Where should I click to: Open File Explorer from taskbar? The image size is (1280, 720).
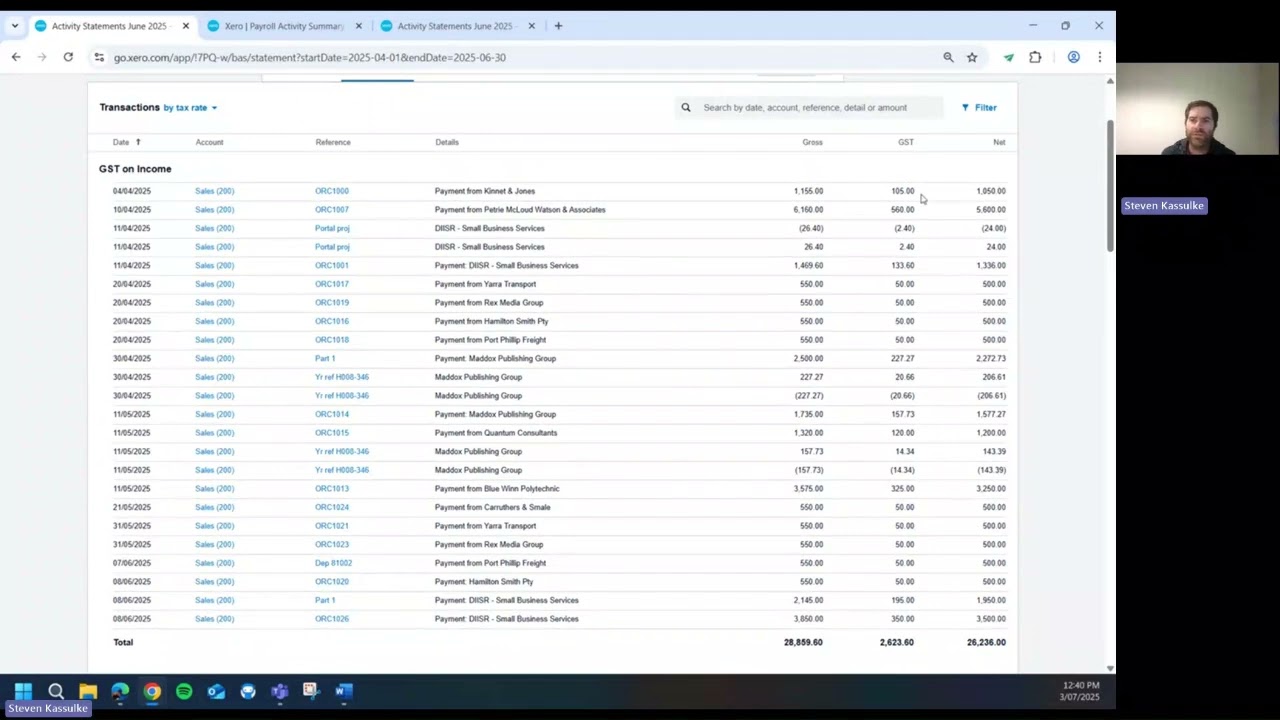point(88,691)
